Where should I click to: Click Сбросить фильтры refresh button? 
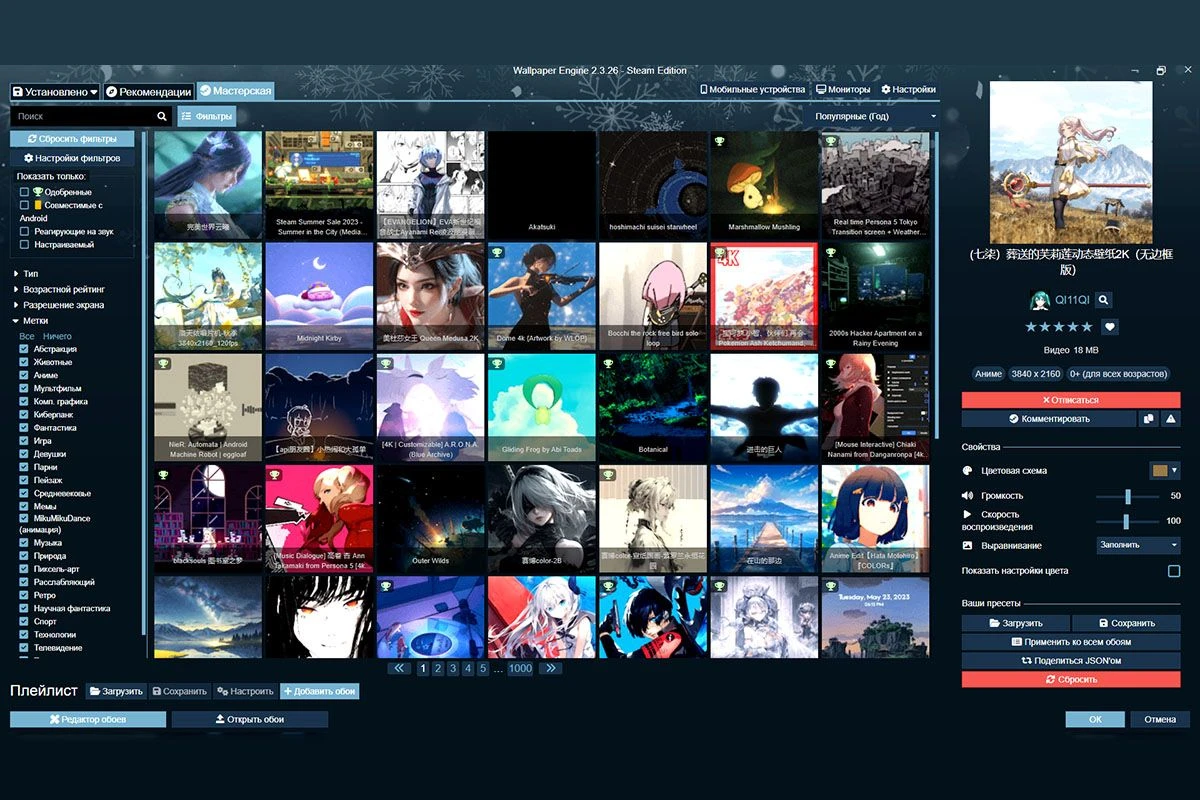click(x=72, y=139)
